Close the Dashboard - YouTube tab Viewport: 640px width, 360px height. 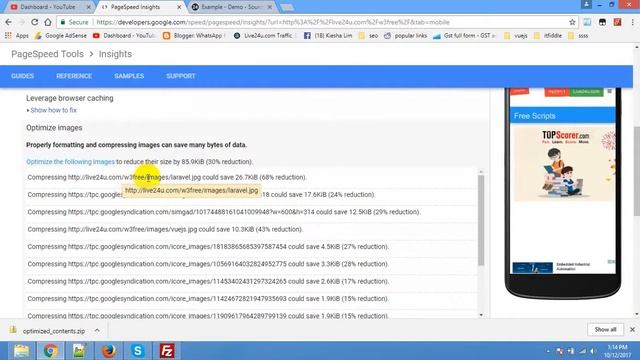88,7
